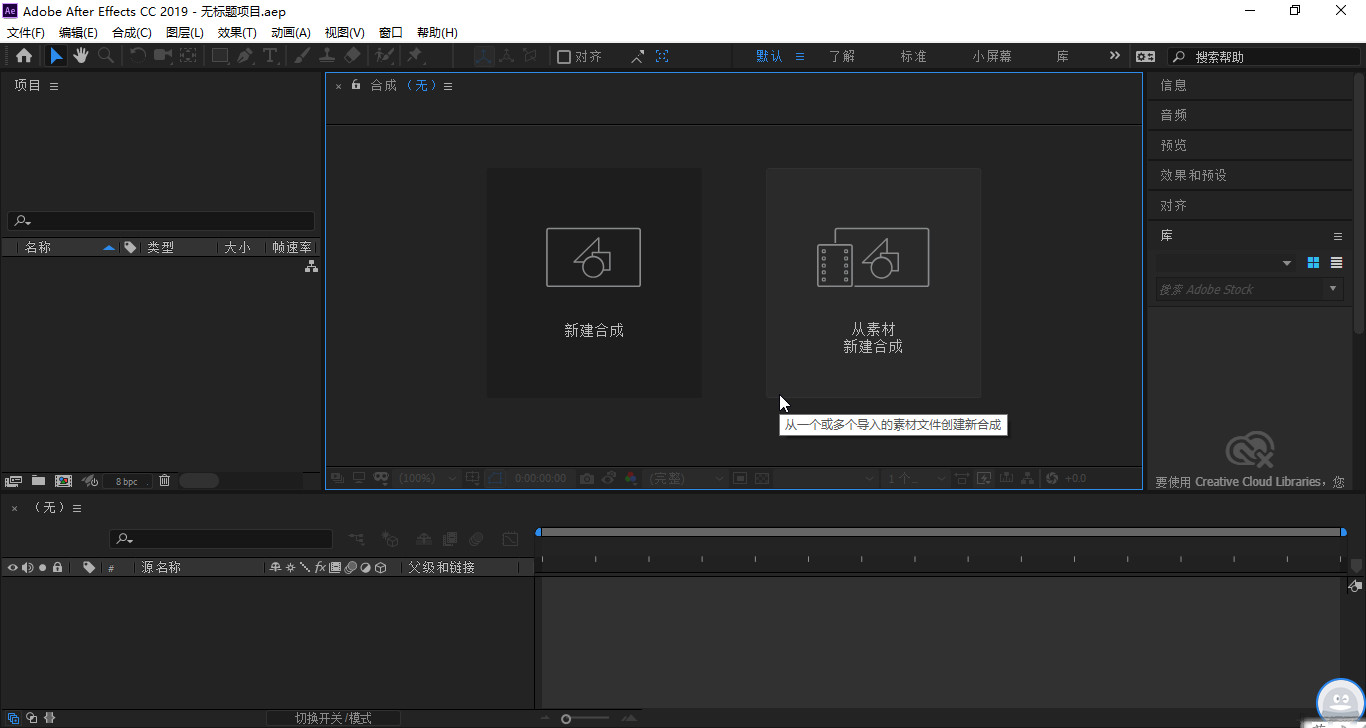Take a snapshot with camera icon
1366x728 pixels.
pos(587,479)
